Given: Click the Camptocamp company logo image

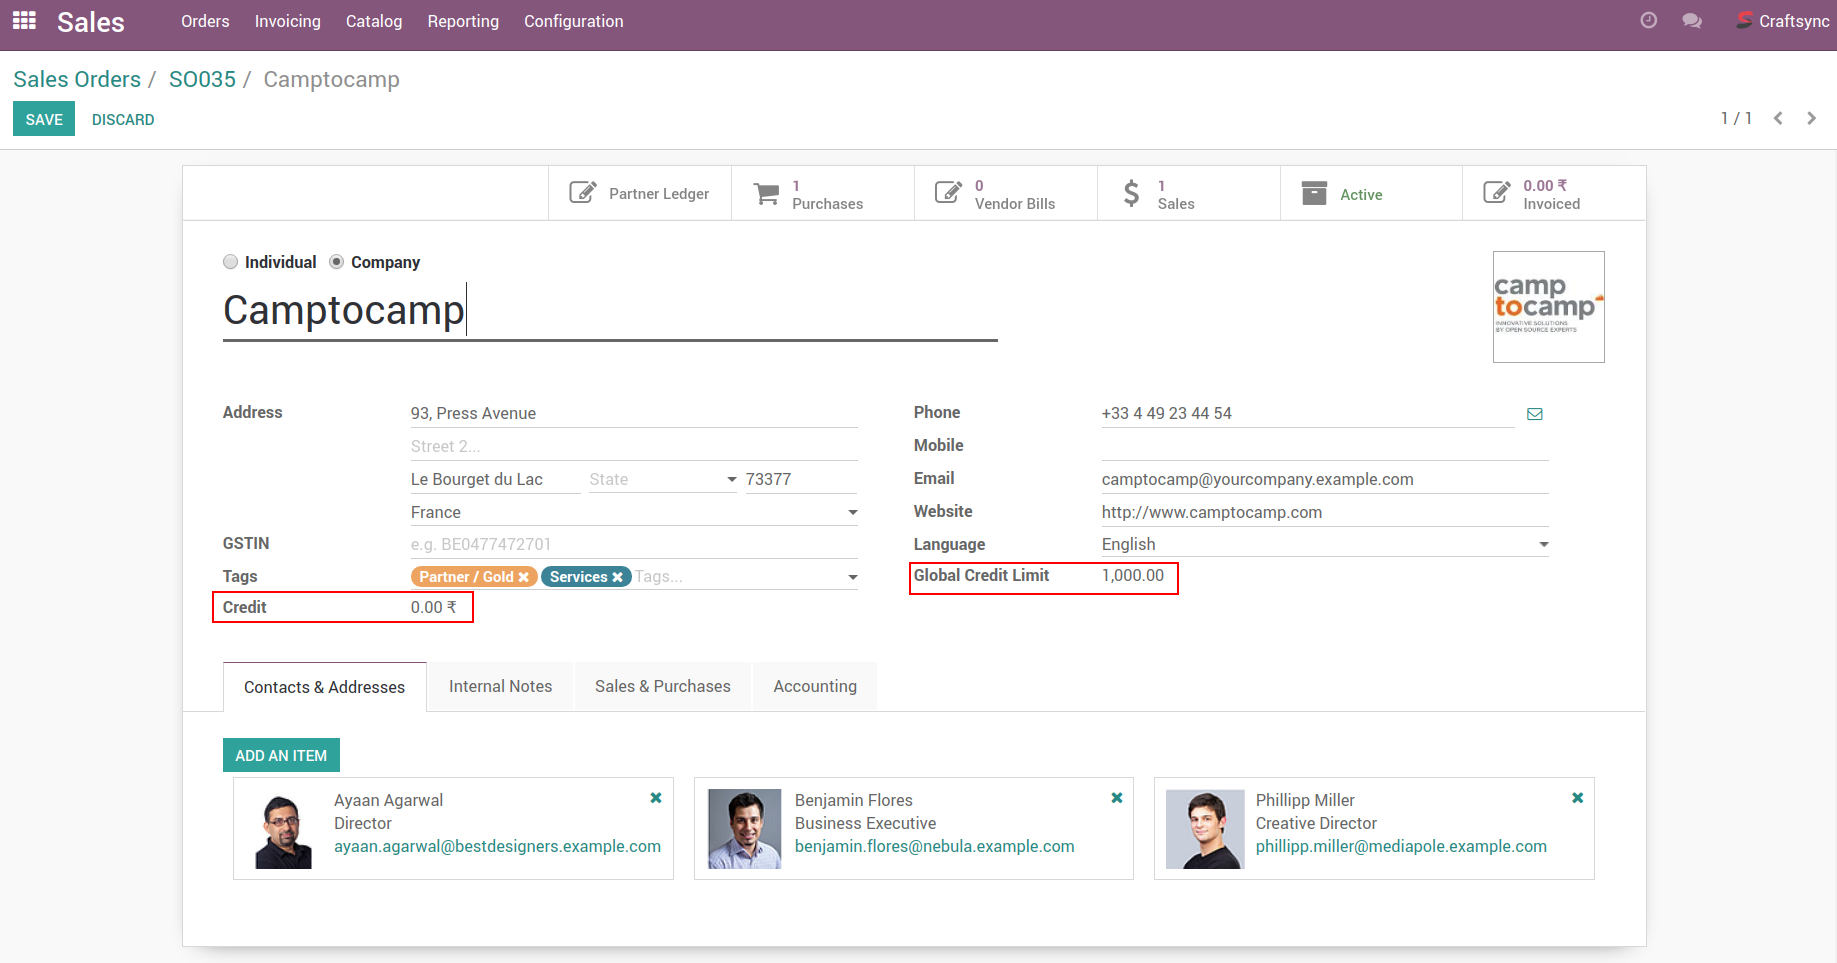Looking at the screenshot, I should [1548, 307].
